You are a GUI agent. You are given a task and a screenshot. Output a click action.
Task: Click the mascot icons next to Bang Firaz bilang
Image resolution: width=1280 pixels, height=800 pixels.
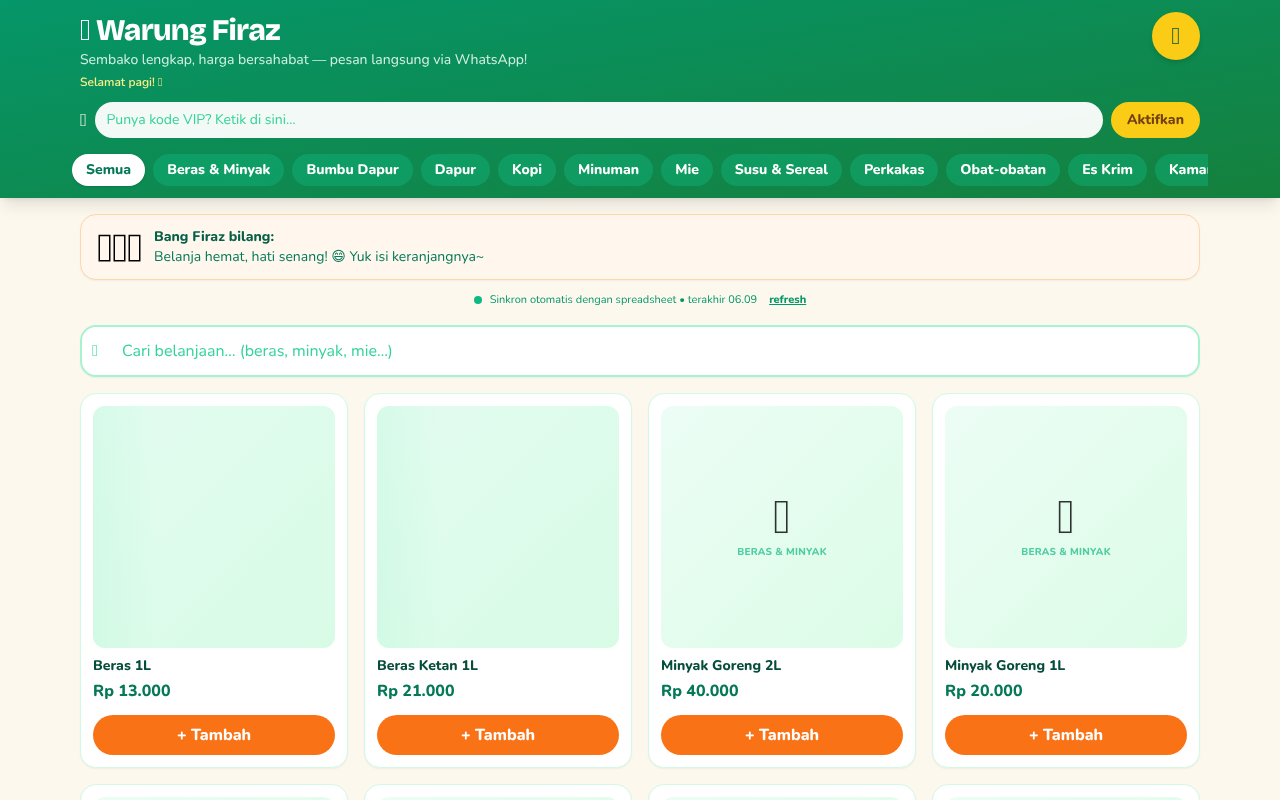(x=119, y=247)
